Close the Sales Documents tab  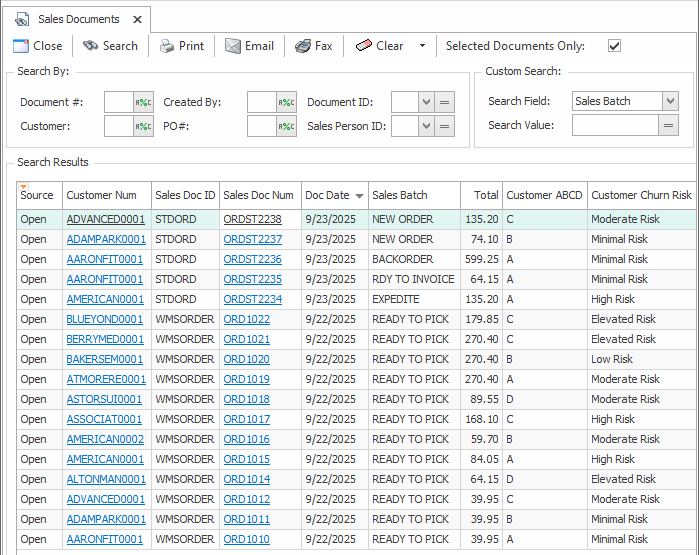coord(137,19)
